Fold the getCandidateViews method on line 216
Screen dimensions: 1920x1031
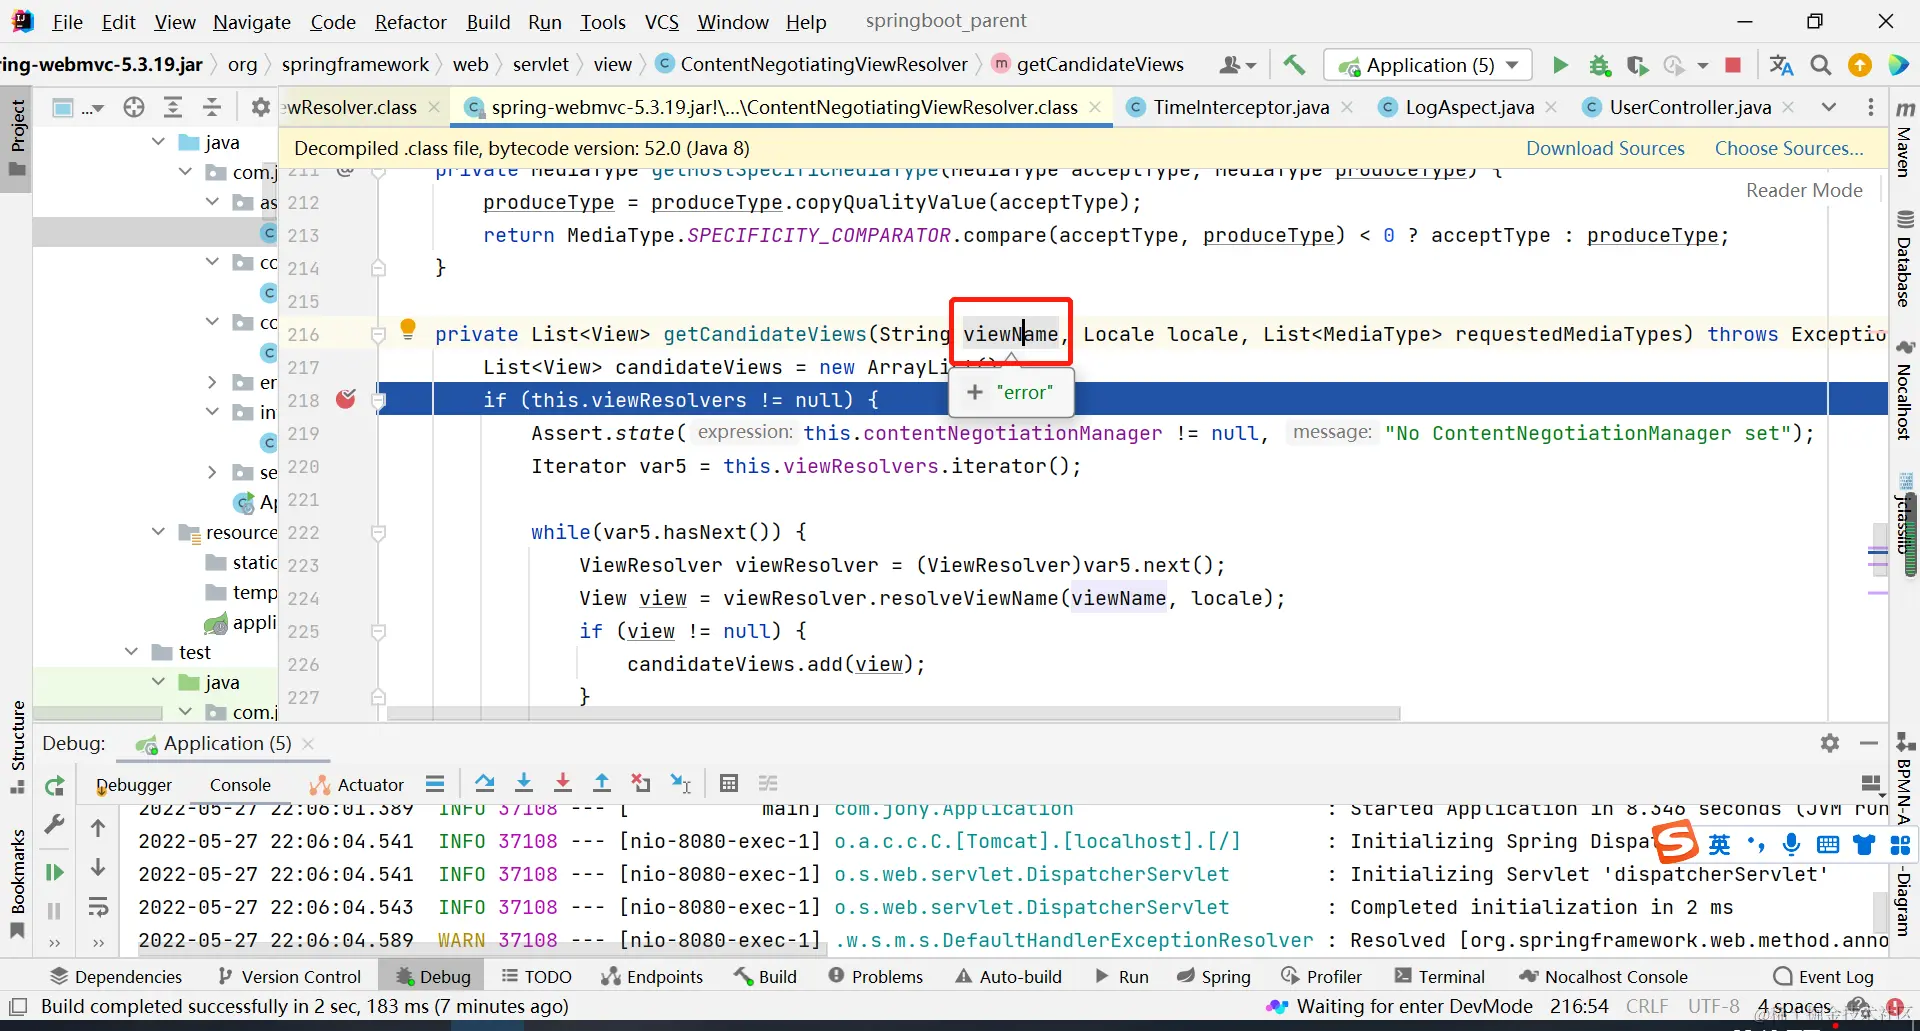[378, 334]
